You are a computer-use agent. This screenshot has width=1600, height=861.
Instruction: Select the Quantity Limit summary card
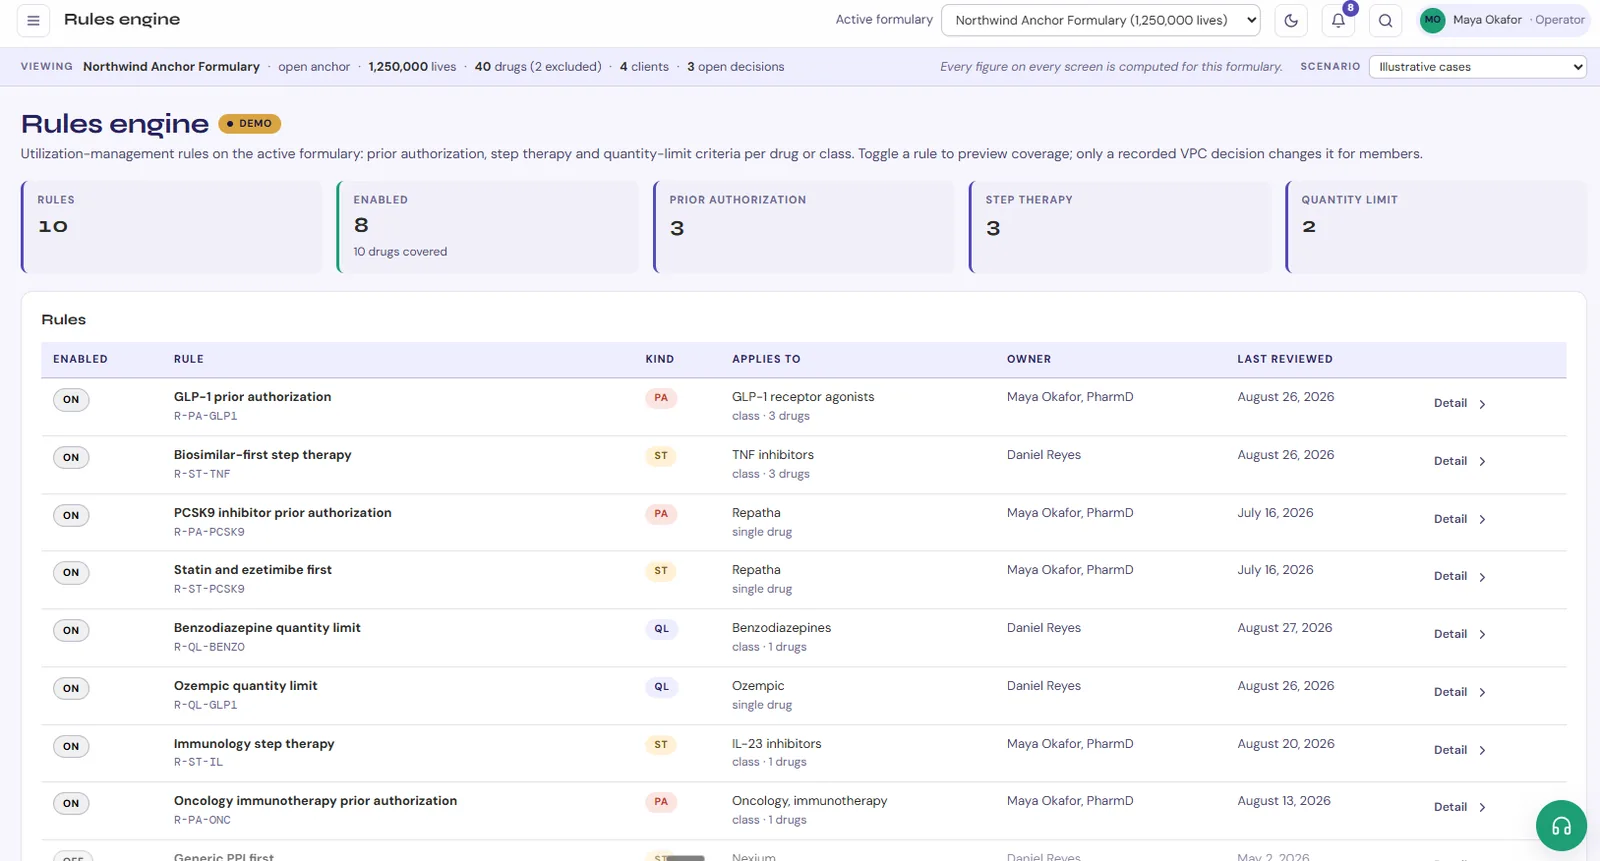(1436, 227)
